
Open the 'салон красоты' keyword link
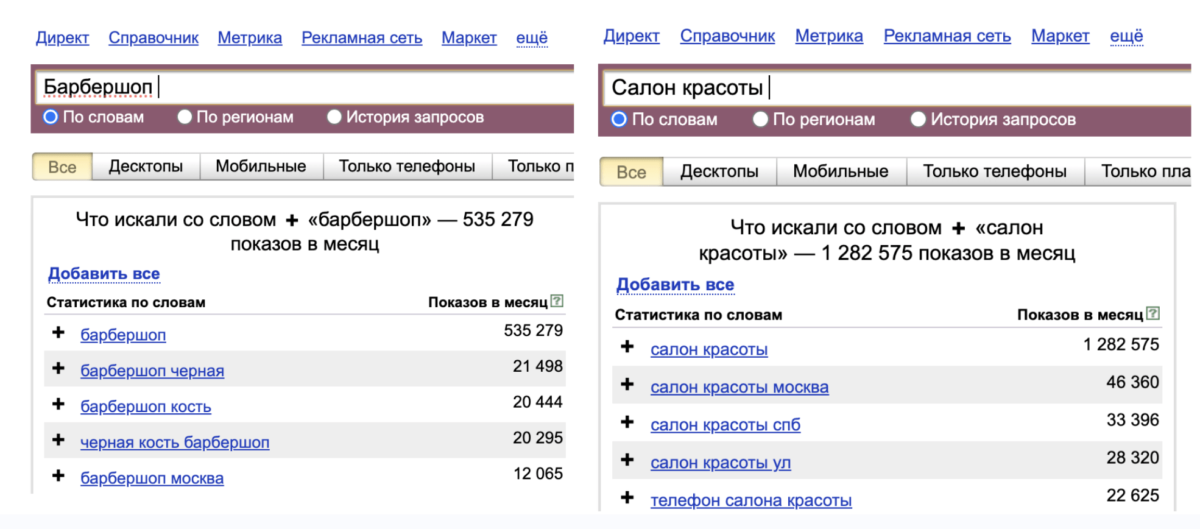coord(709,350)
